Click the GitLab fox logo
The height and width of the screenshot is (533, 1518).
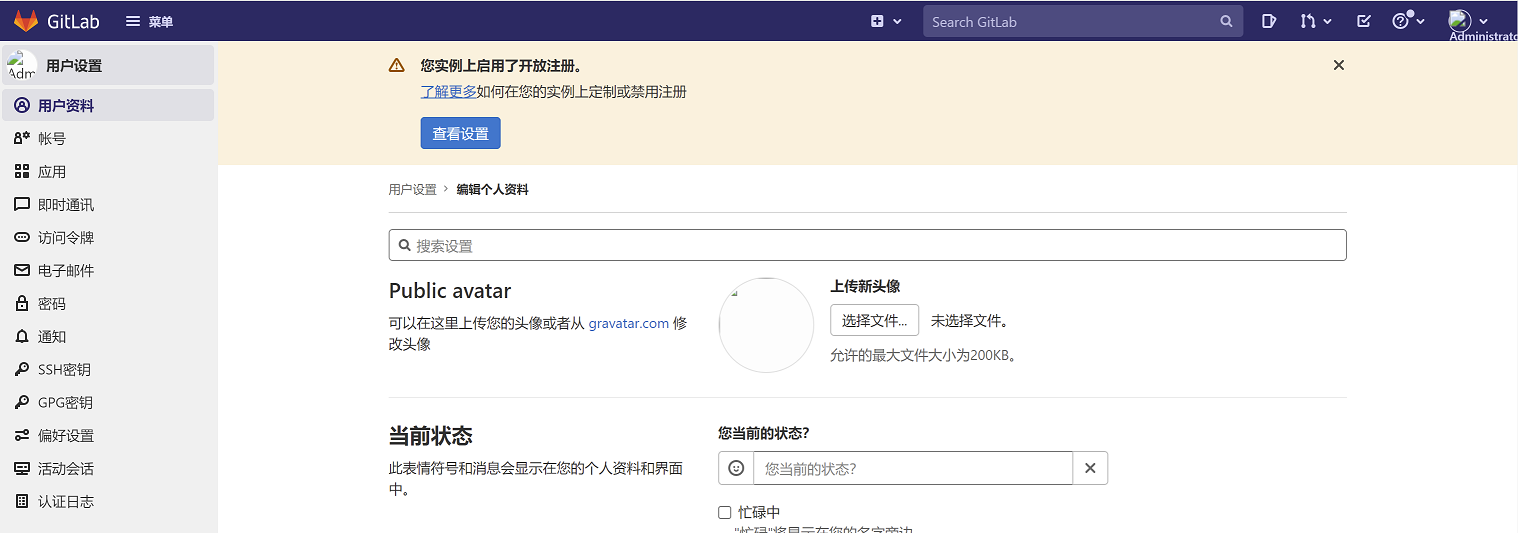coord(26,21)
